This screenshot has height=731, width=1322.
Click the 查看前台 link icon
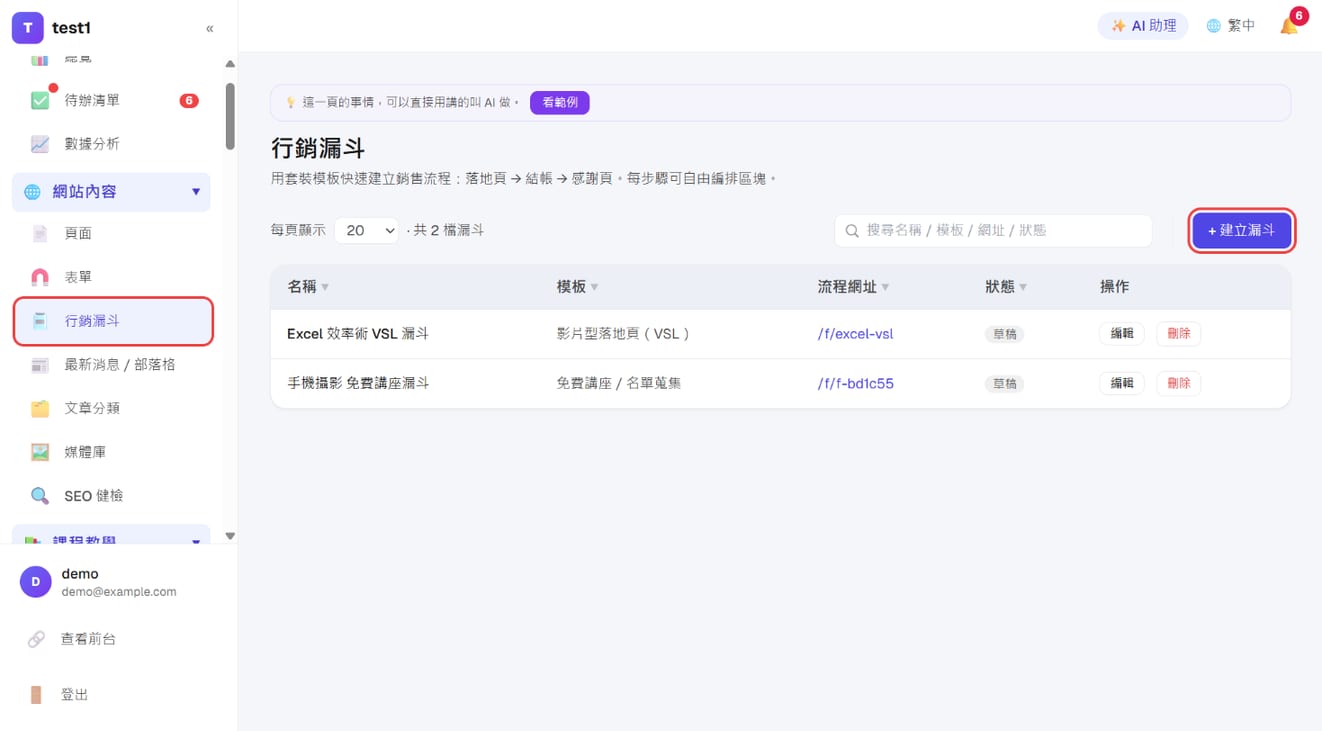tap(36, 639)
